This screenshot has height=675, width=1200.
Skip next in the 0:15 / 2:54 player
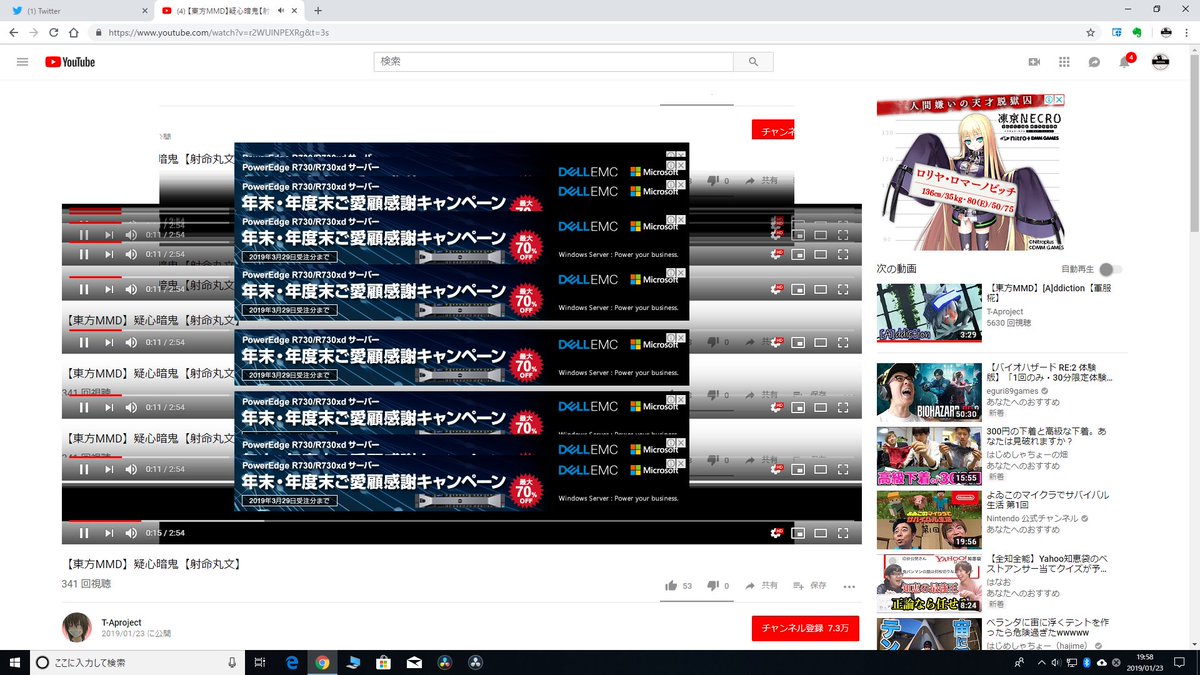click(x=109, y=533)
